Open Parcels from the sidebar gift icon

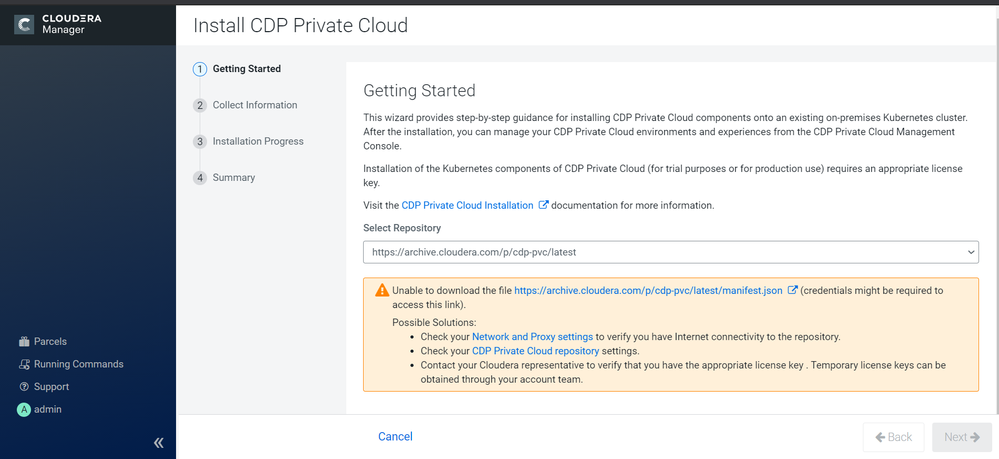click(24, 342)
